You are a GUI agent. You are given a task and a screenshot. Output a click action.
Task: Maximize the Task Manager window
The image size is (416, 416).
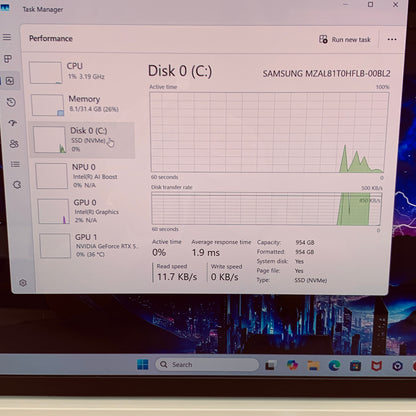pos(370,5)
